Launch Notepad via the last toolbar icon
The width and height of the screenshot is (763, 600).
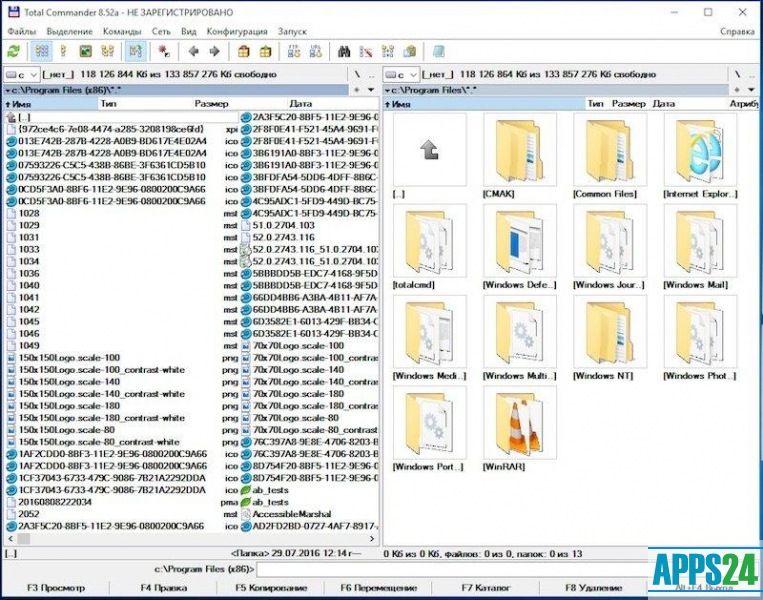click(x=438, y=52)
